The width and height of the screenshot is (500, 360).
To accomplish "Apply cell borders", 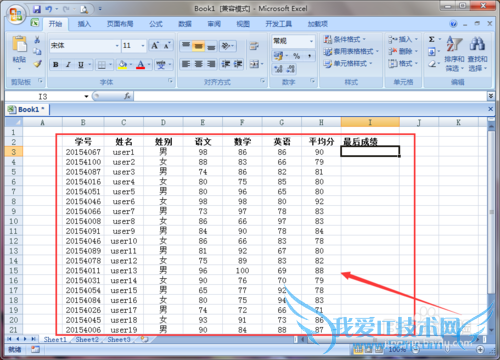I will click(101, 65).
